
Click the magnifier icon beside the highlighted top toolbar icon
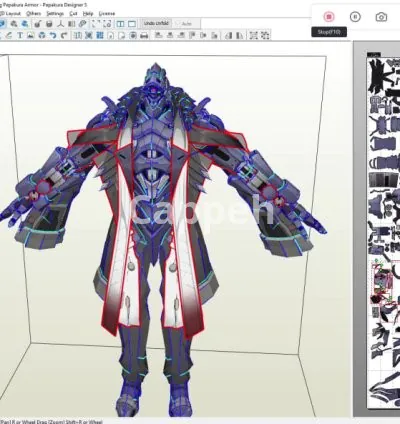point(14,24)
